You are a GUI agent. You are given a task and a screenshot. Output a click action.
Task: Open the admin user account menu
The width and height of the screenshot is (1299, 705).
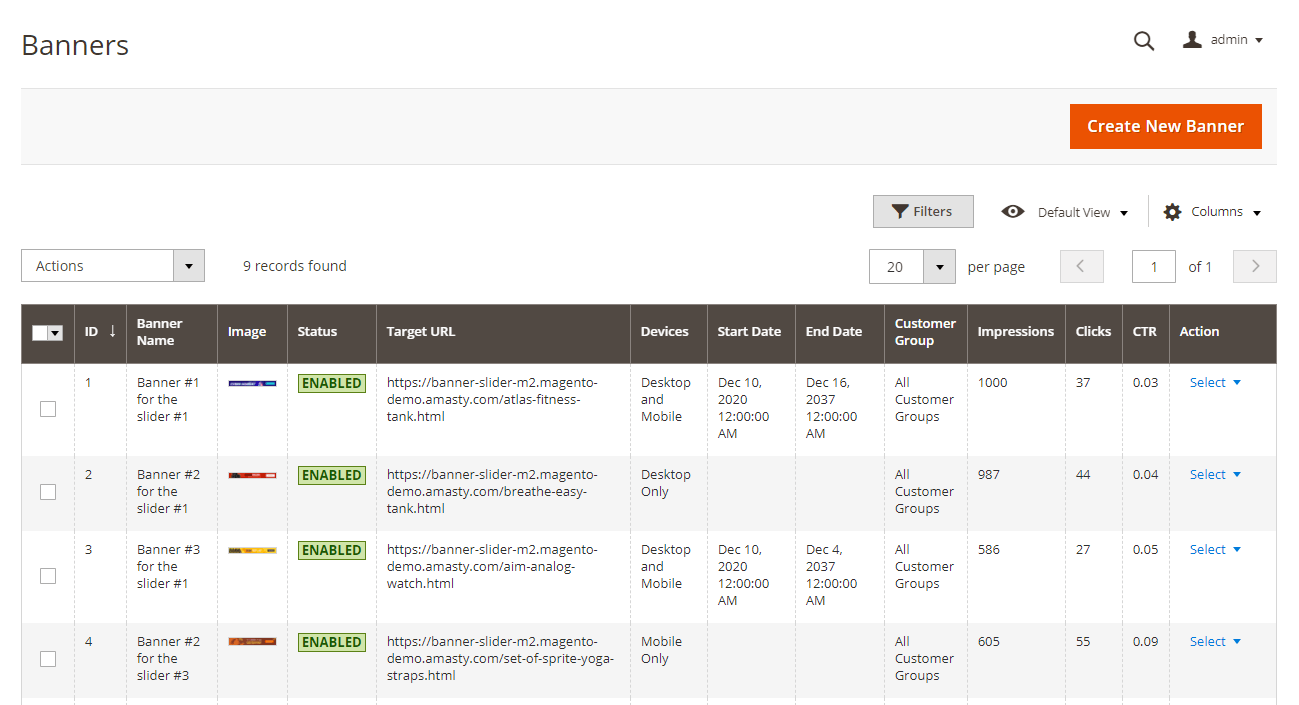pos(1223,40)
